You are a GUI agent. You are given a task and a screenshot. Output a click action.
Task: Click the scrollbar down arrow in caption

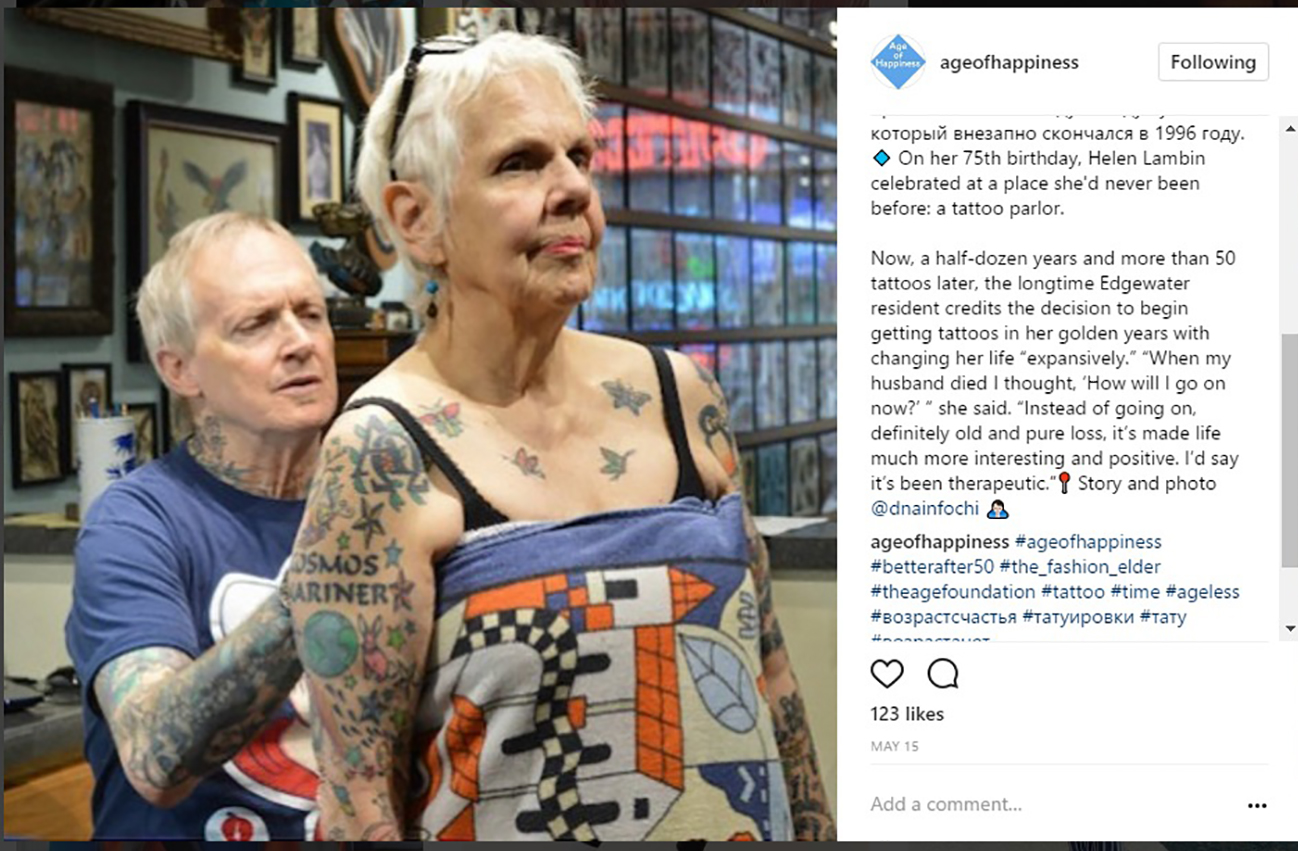(1290, 628)
